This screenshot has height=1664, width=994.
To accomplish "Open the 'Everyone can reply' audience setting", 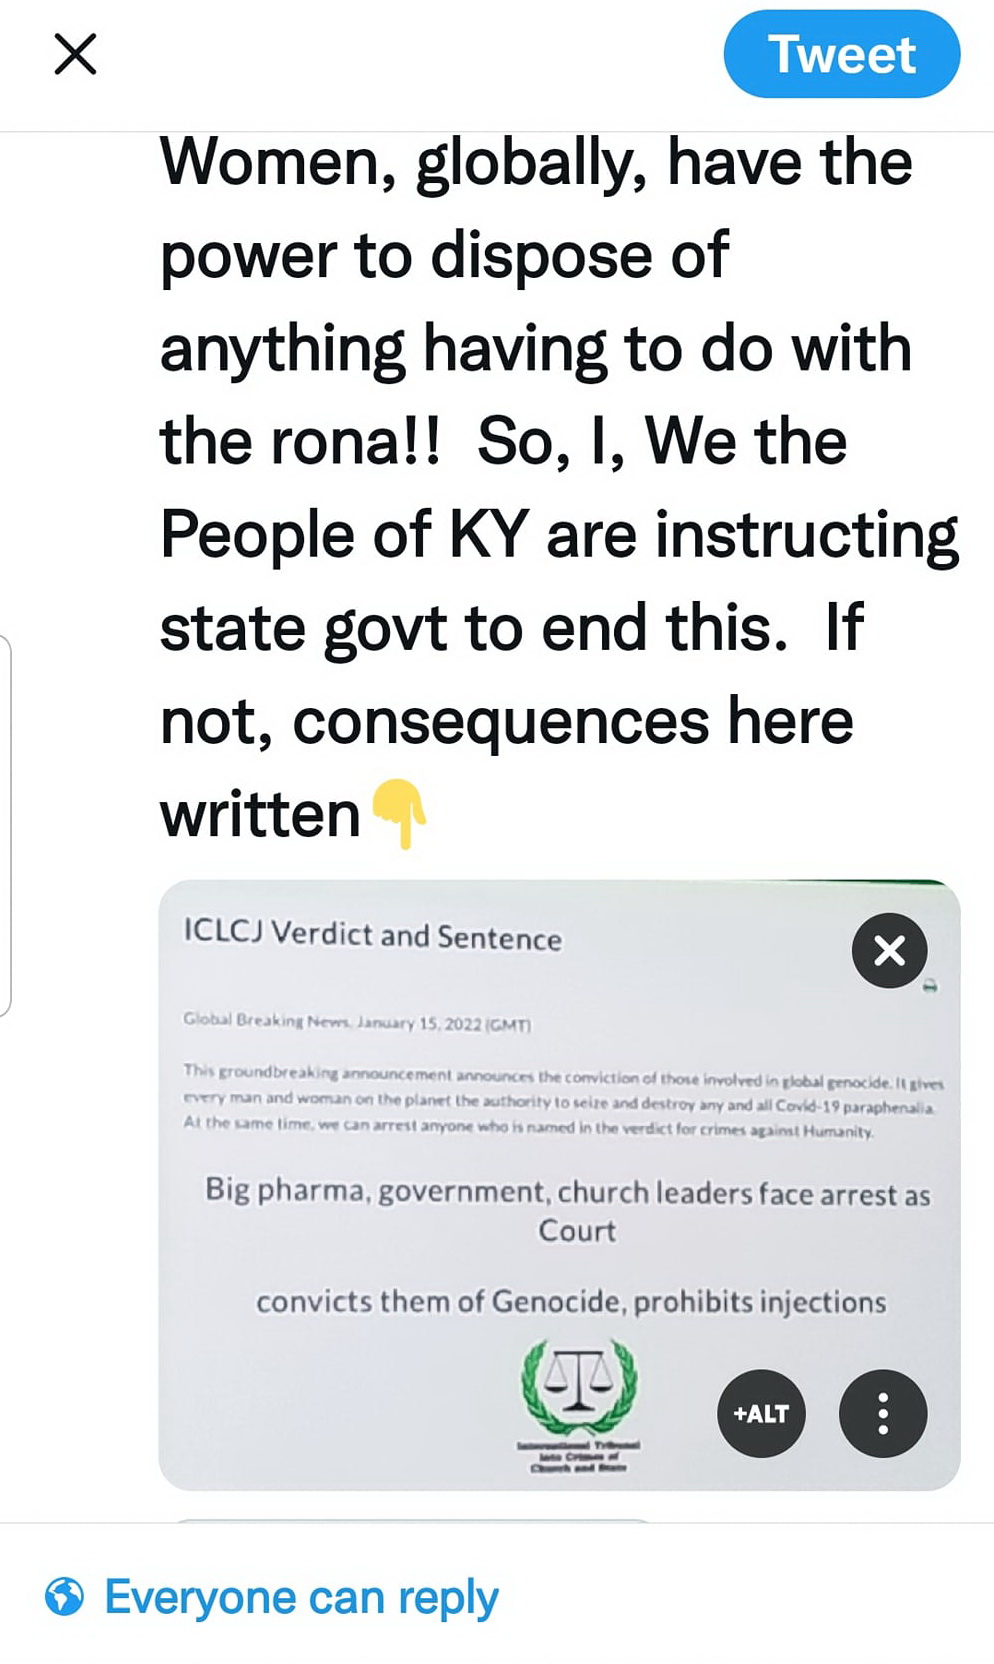I will [x=300, y=1597].
